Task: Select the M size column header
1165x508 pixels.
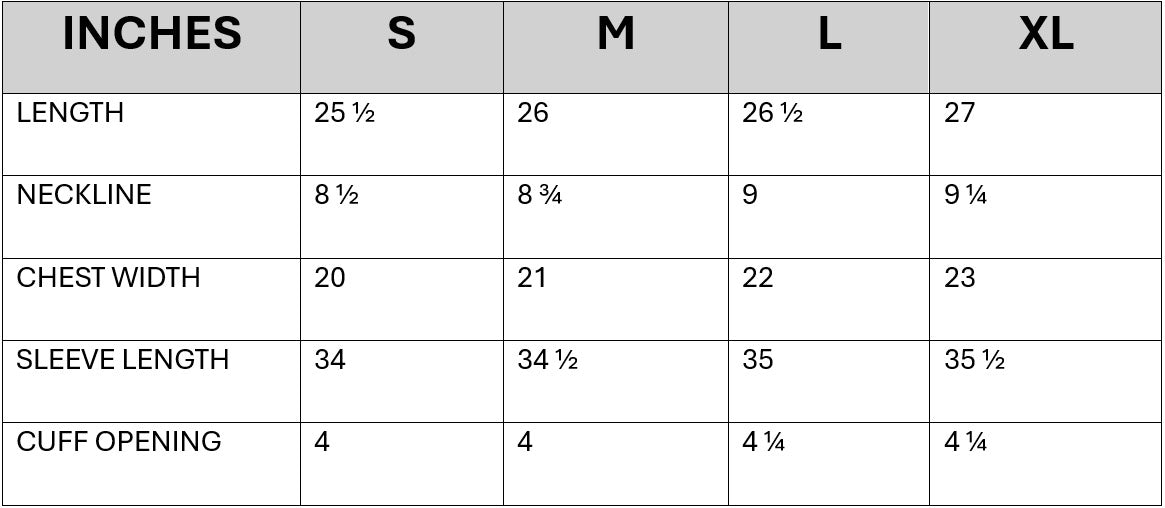Action: point(616,36)
